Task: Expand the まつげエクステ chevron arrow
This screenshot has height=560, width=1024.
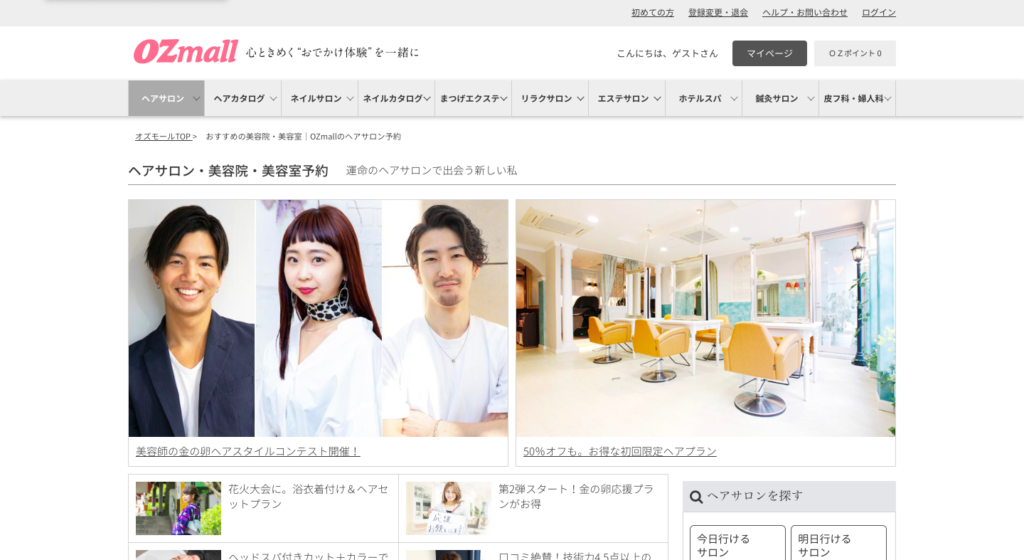Action: (504, 99)
